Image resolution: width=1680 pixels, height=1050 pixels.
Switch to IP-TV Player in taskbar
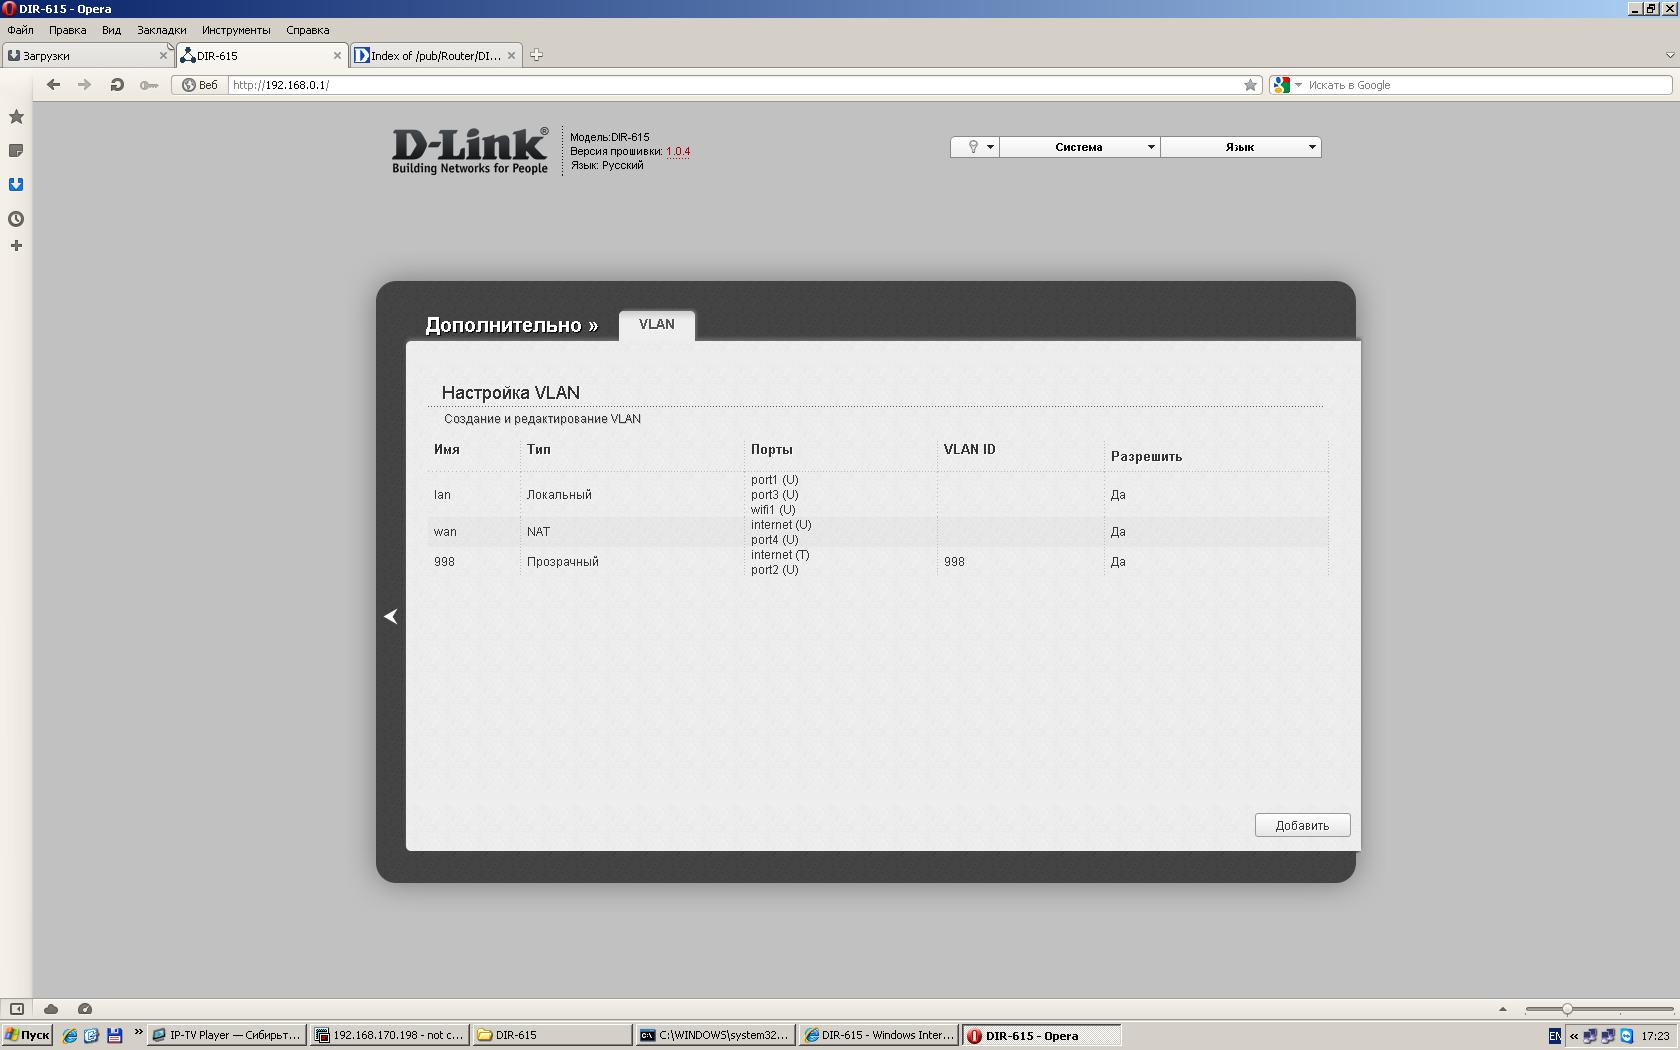pos(226,1036)
